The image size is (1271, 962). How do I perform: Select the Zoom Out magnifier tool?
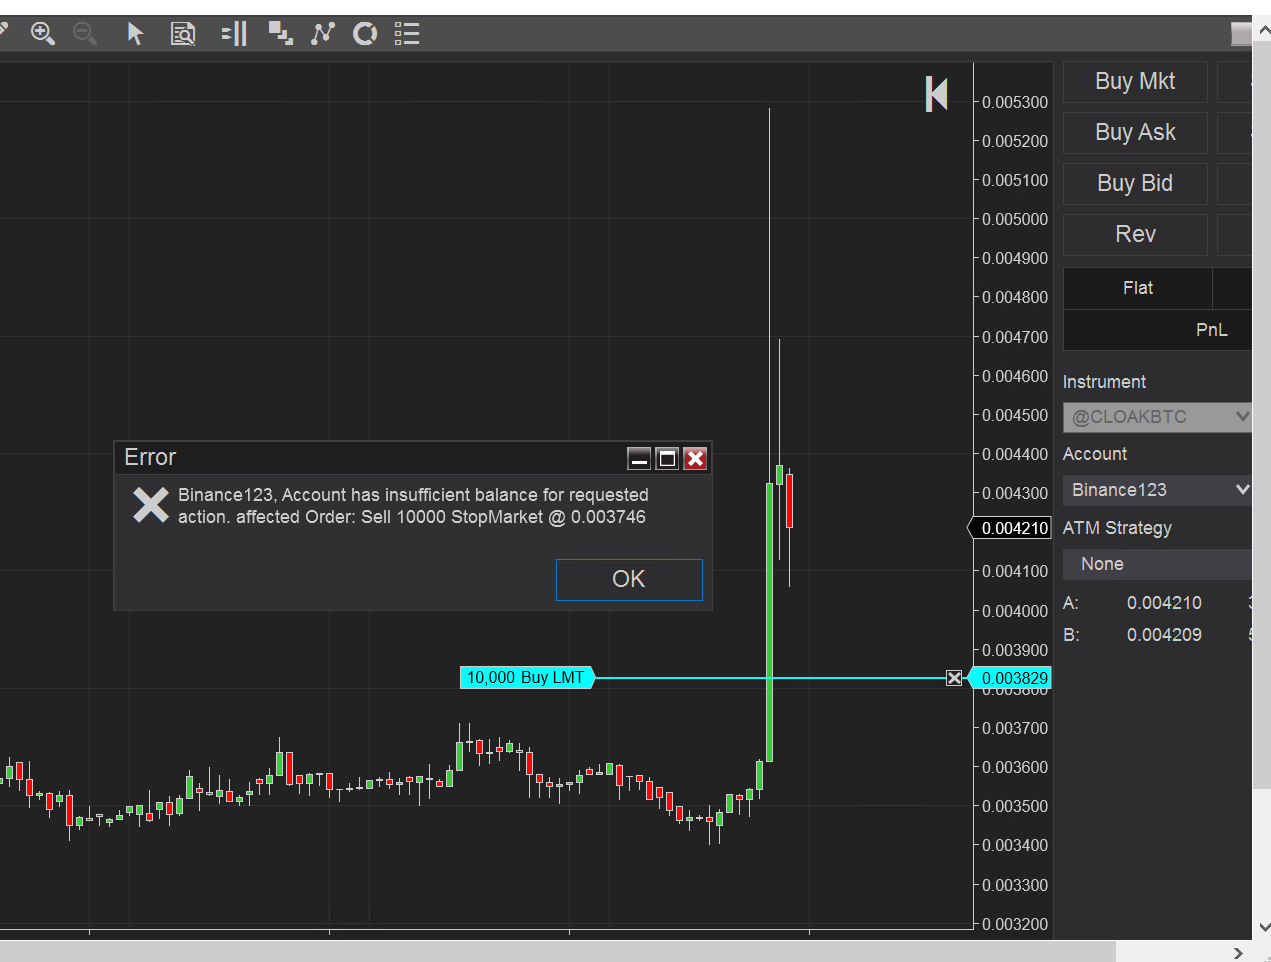[x=85, y=34]
